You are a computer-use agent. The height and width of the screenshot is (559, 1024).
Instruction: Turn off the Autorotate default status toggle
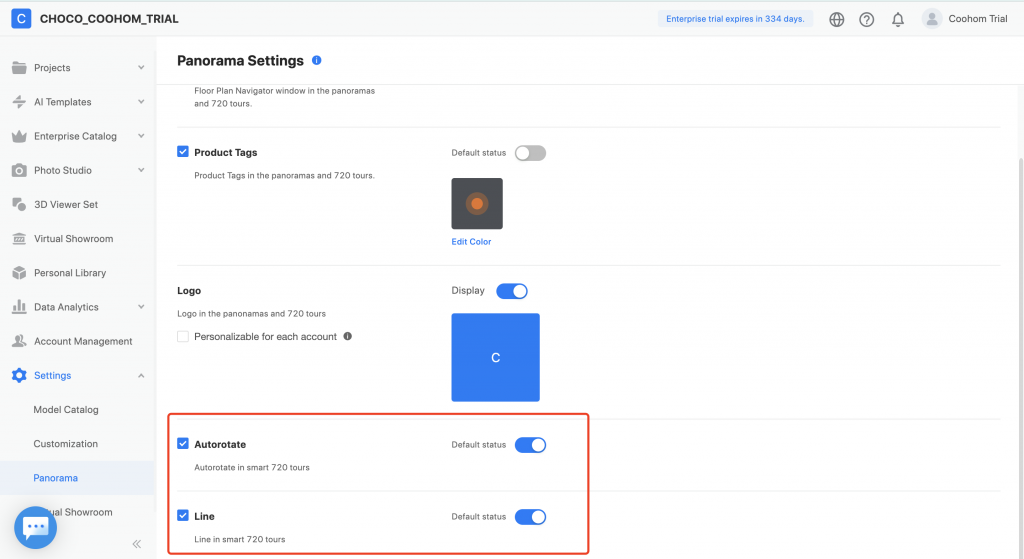click(x=530, y=445)
